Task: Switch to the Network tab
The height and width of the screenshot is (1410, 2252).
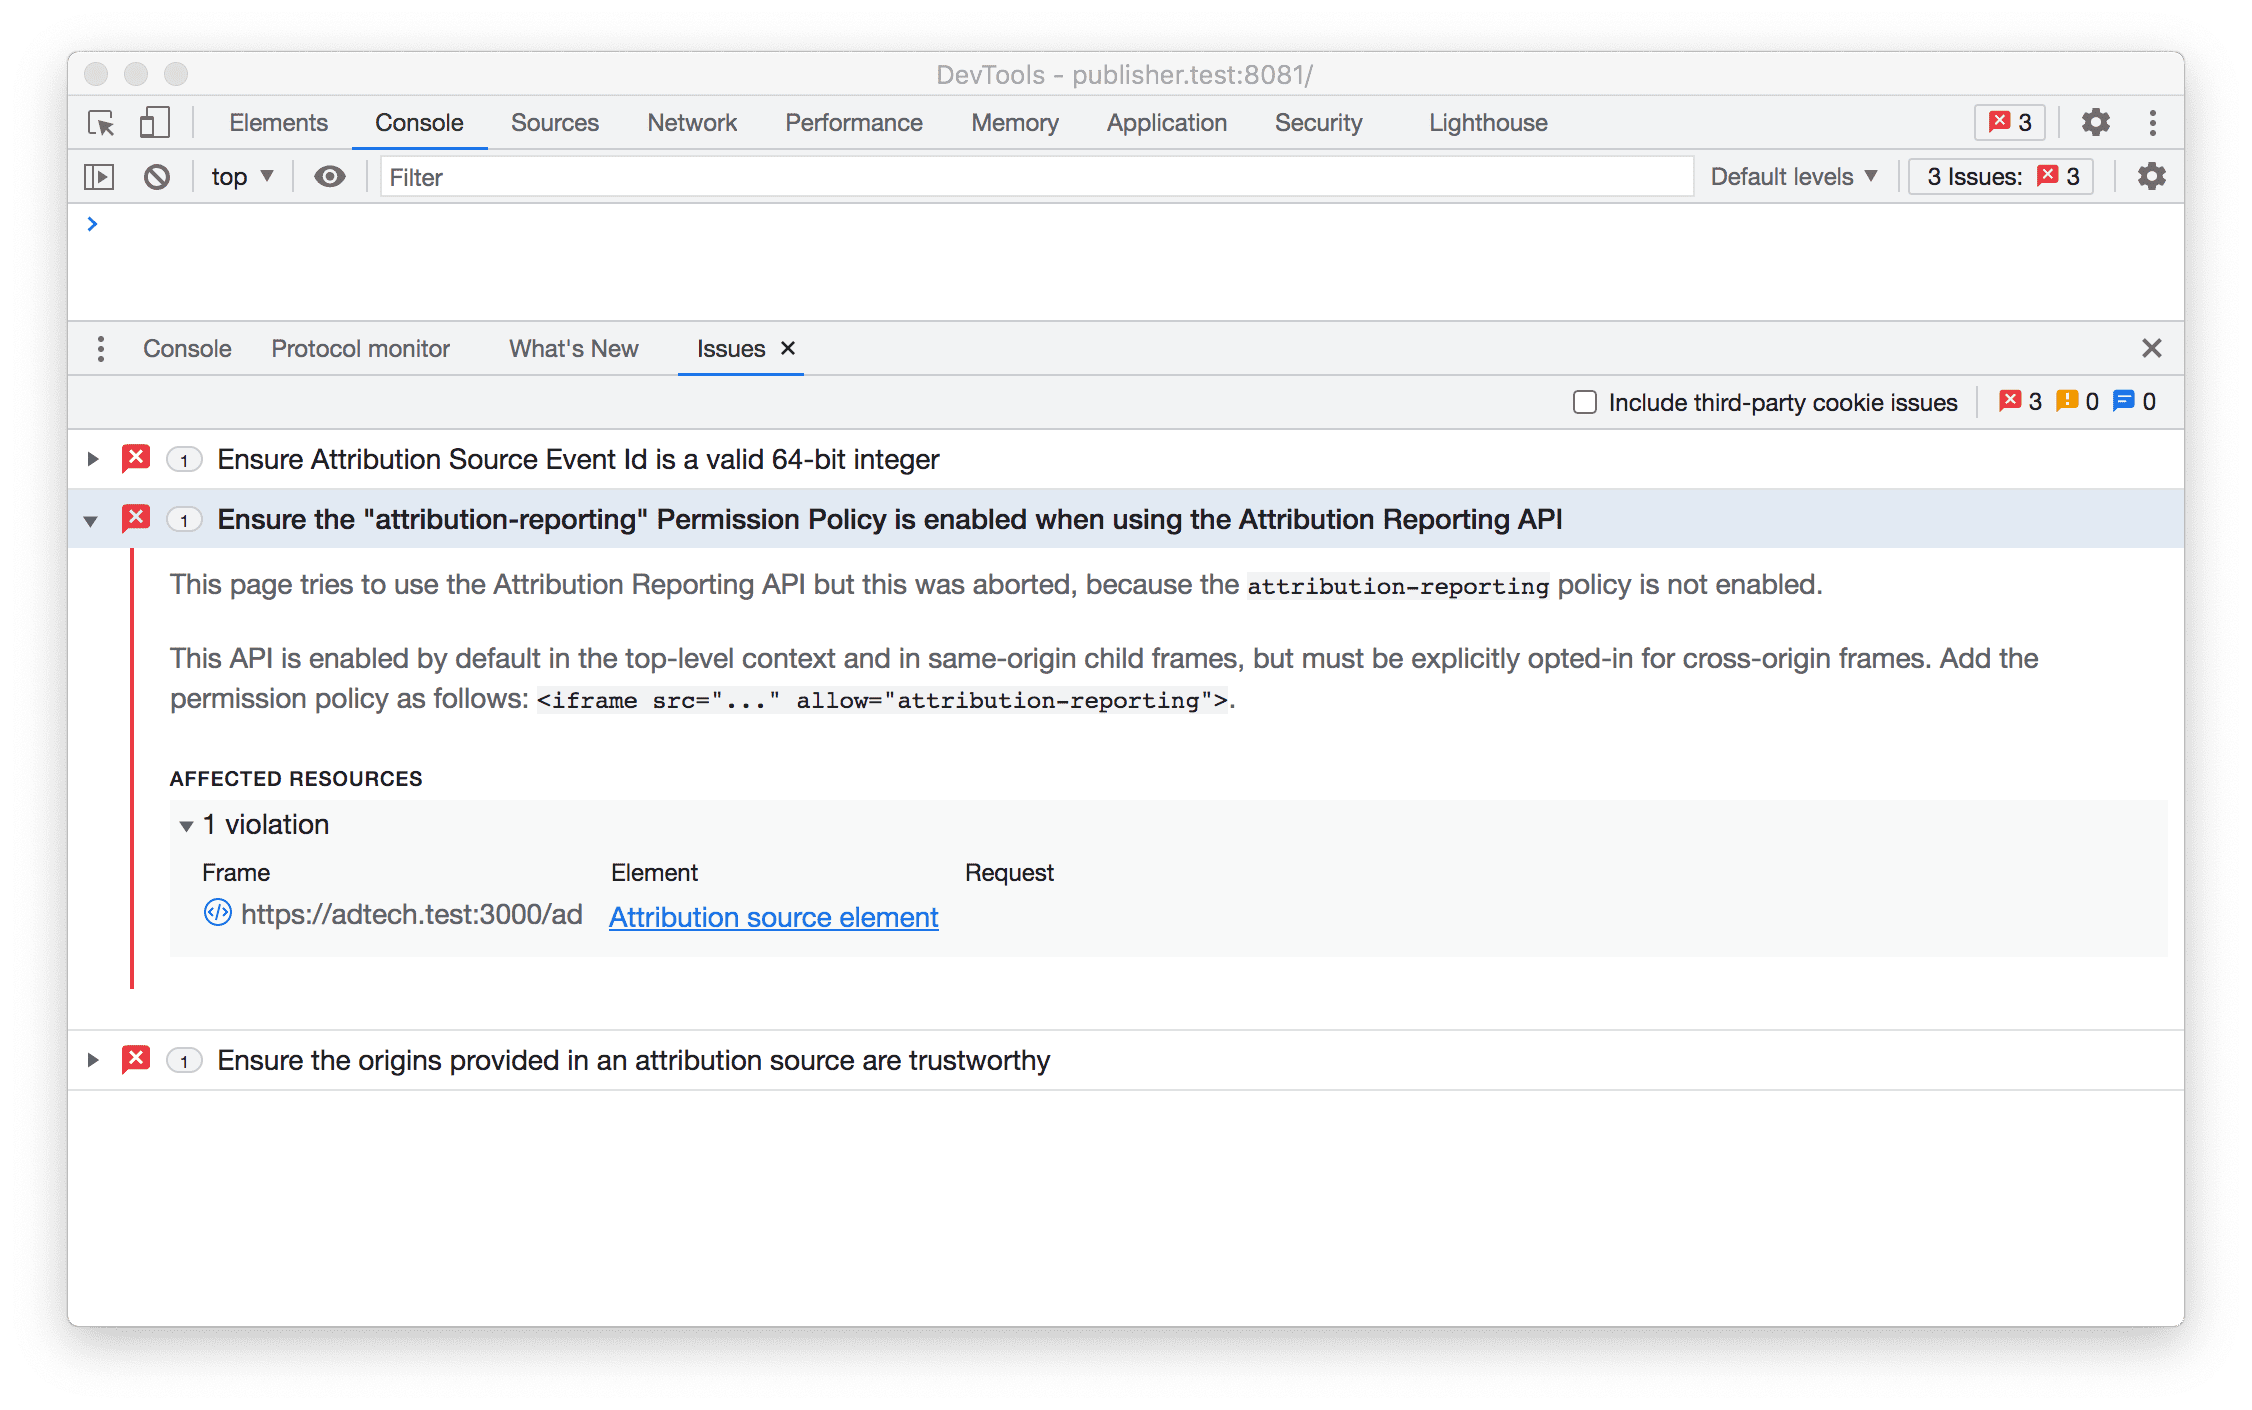Action: (690, 122)
